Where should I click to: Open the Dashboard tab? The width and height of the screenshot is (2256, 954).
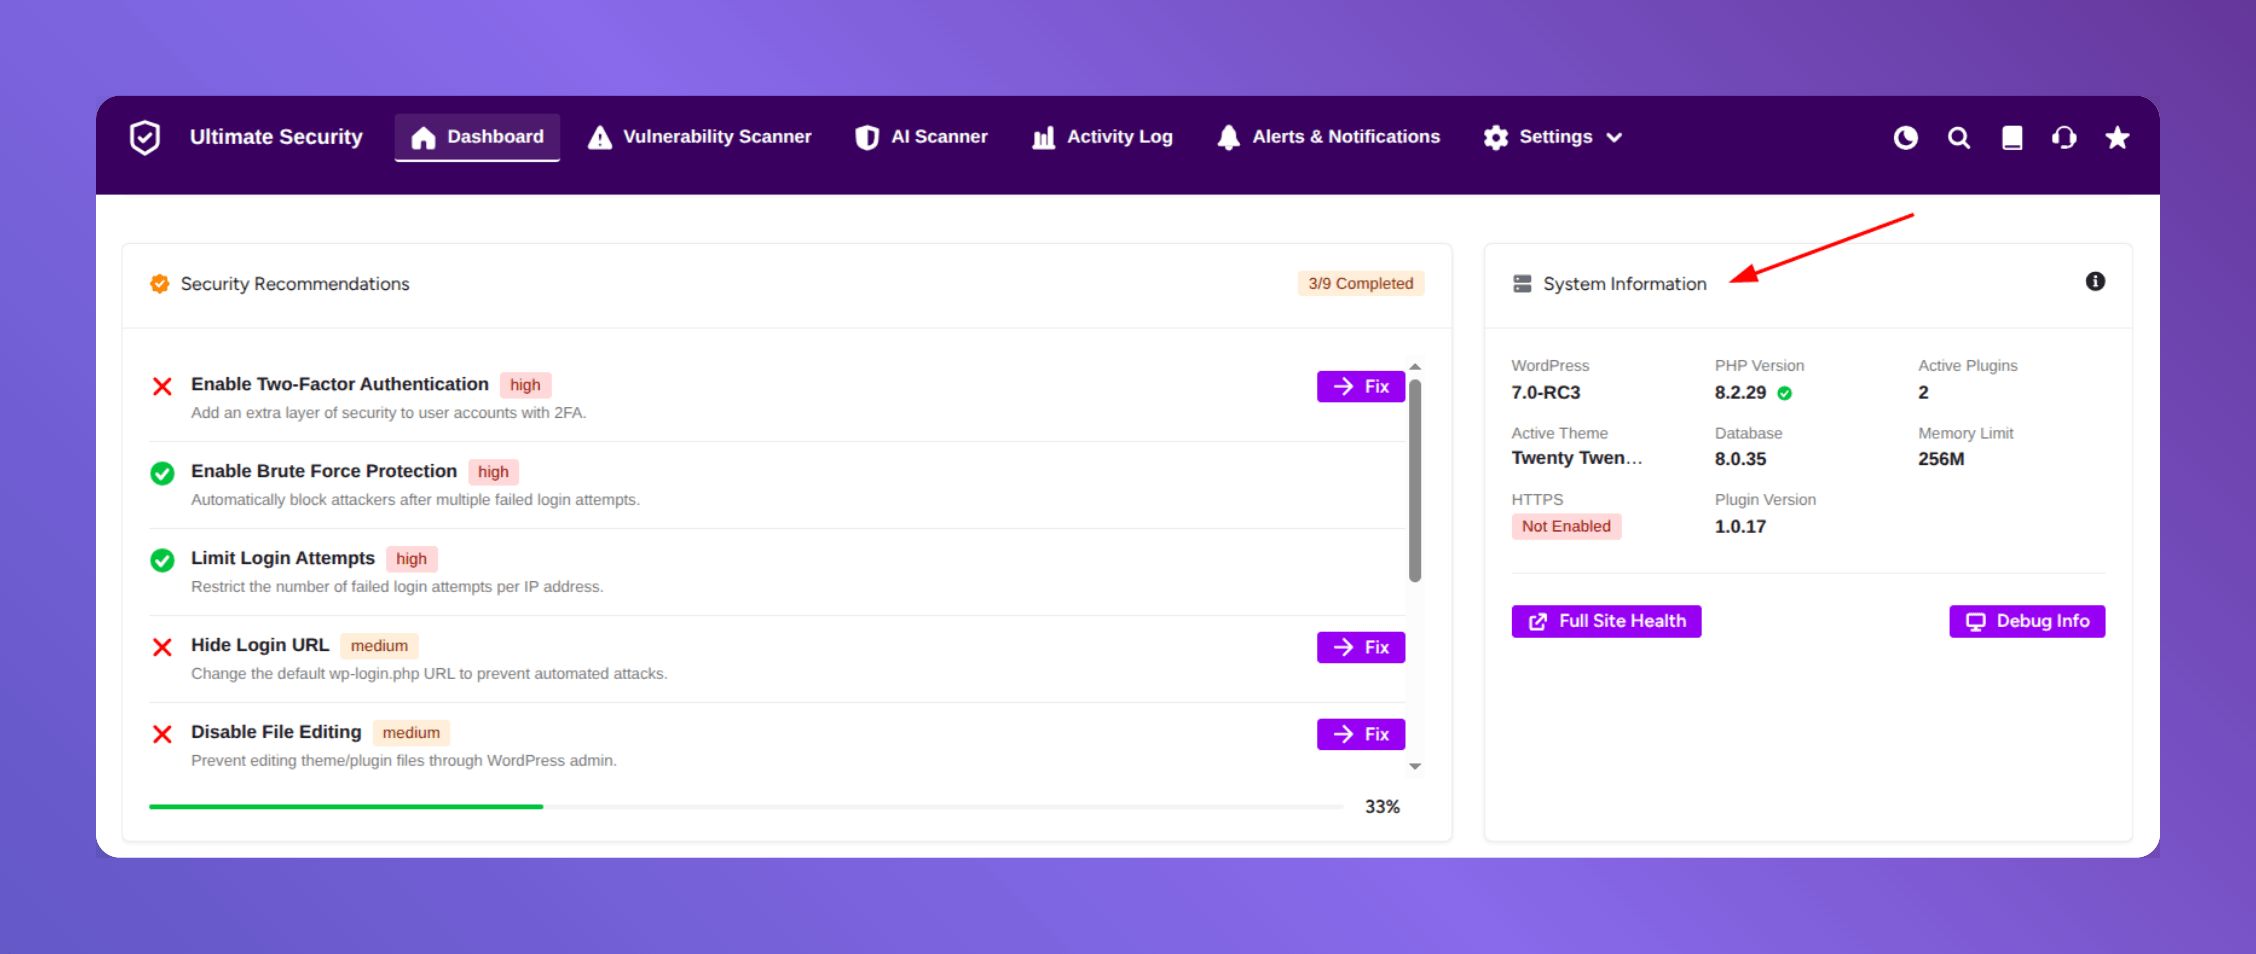point(477,137)
